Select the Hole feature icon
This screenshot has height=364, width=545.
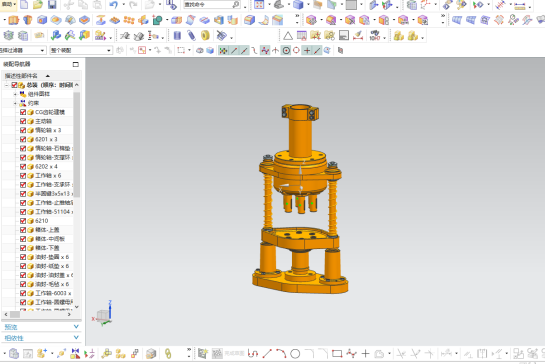42,20
